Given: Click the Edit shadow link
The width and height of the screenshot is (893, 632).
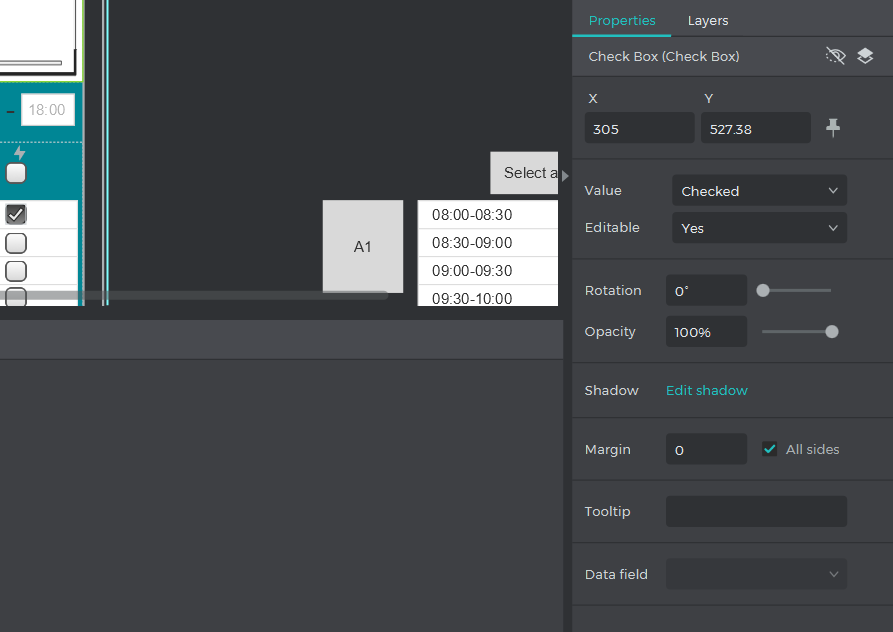Looking at the screenshot, I should pyautogui.click(x=706, y=390).
